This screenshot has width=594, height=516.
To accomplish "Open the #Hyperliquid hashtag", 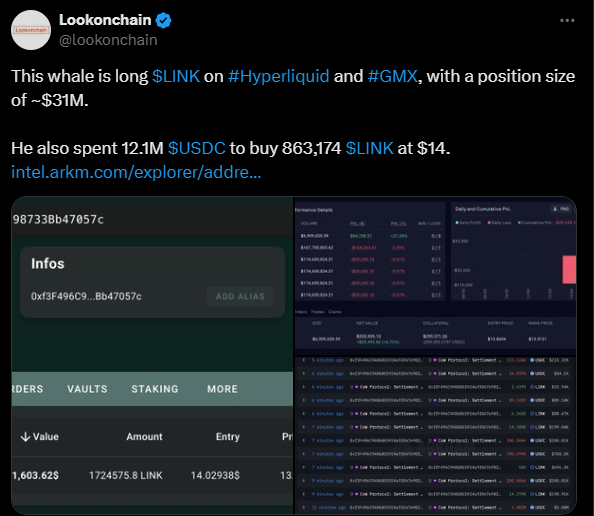I will coord(278,76).
